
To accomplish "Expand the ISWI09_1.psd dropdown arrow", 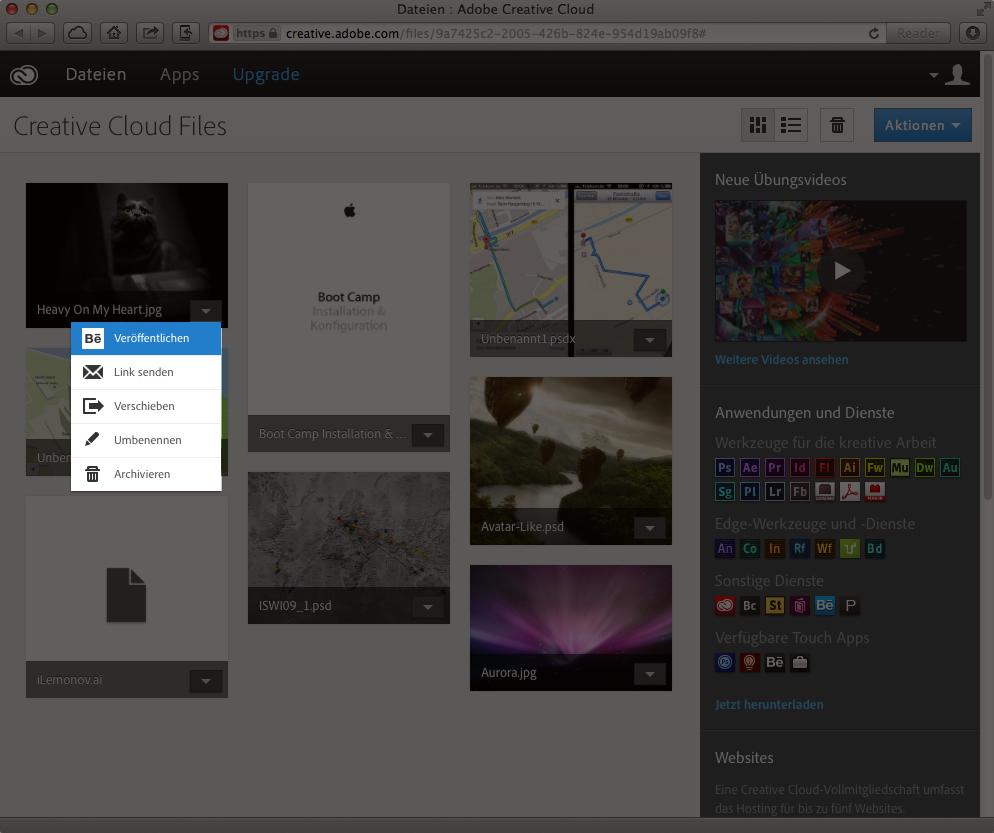I will click(x=428, y=607).
